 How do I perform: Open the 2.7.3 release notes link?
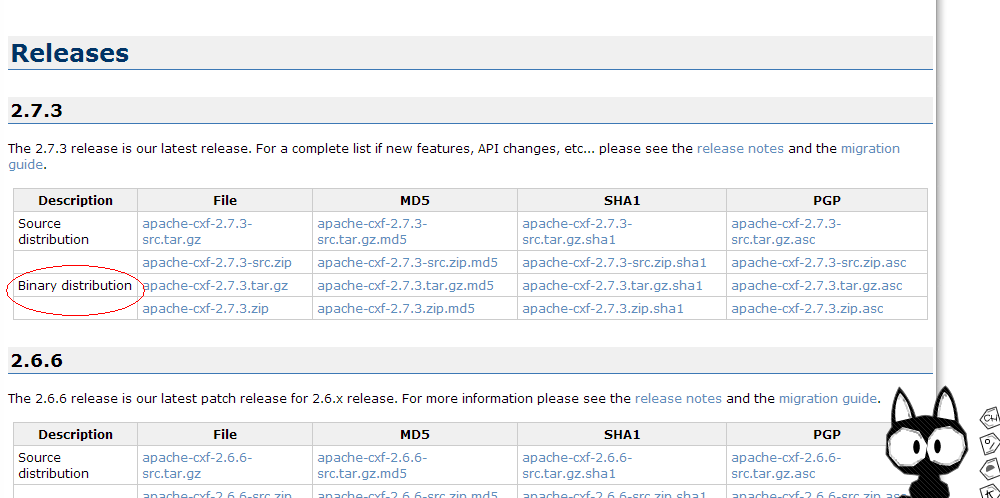(x=740, y=149)
